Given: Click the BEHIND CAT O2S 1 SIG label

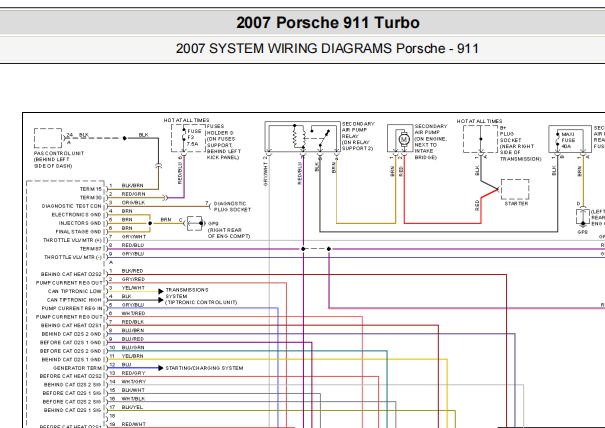Looking at the screenshot, I should pyautogui.click(x=73, y=410).
